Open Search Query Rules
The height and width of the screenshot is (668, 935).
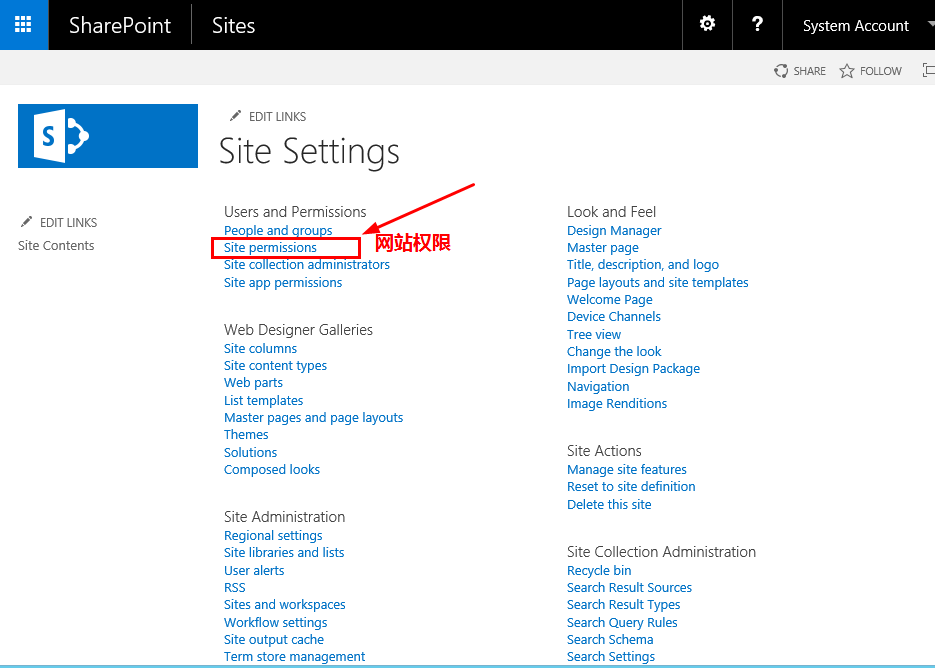coord(622,623)
